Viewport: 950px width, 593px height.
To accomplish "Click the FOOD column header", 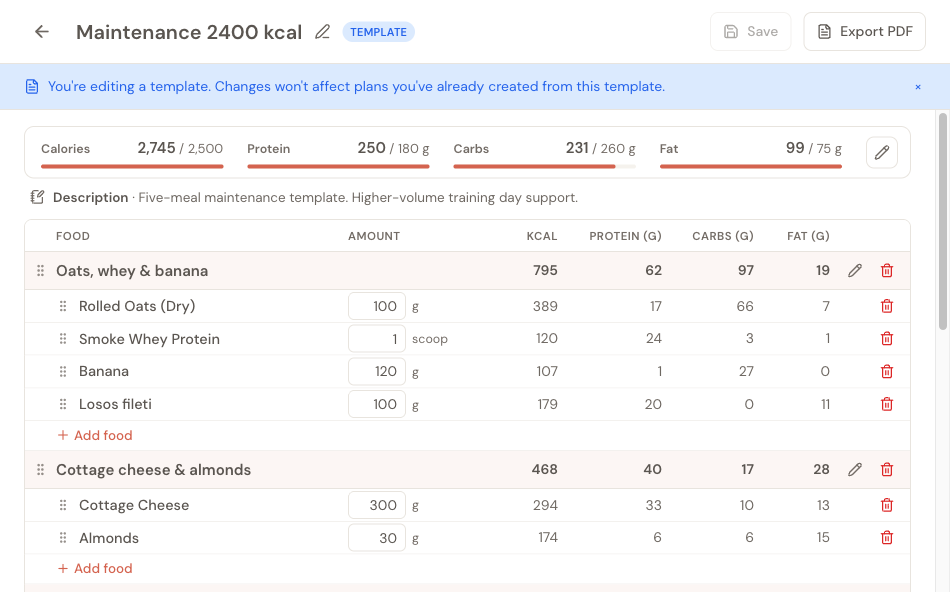I will [x=73, y=236].
